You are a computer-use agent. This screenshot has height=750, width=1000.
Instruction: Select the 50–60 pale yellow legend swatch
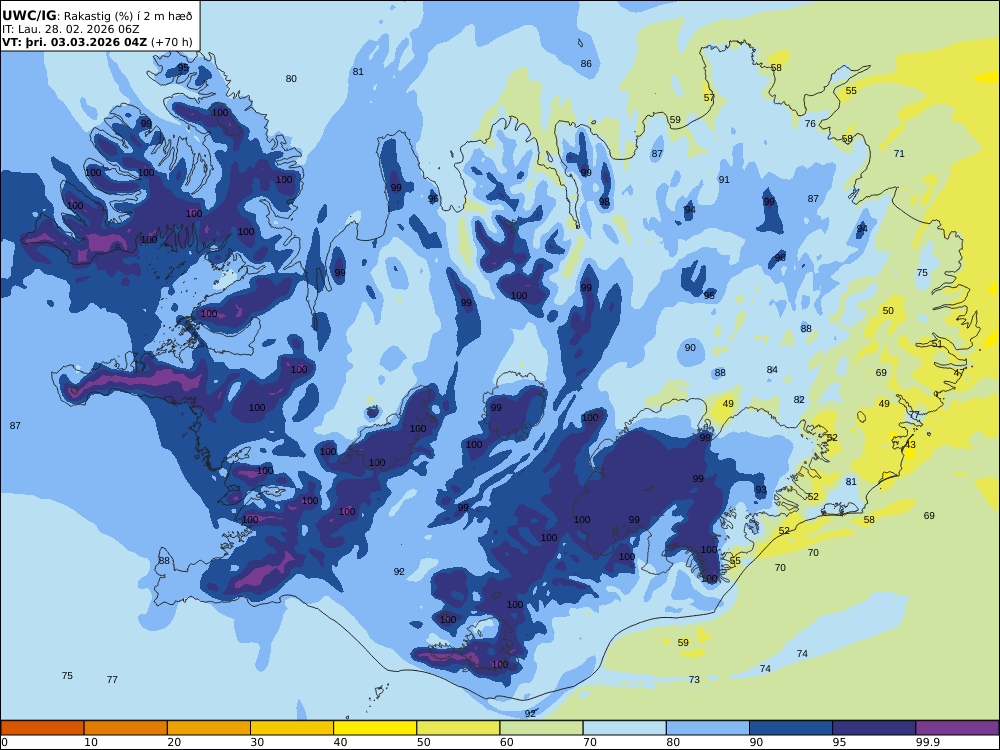click(458, 728)
